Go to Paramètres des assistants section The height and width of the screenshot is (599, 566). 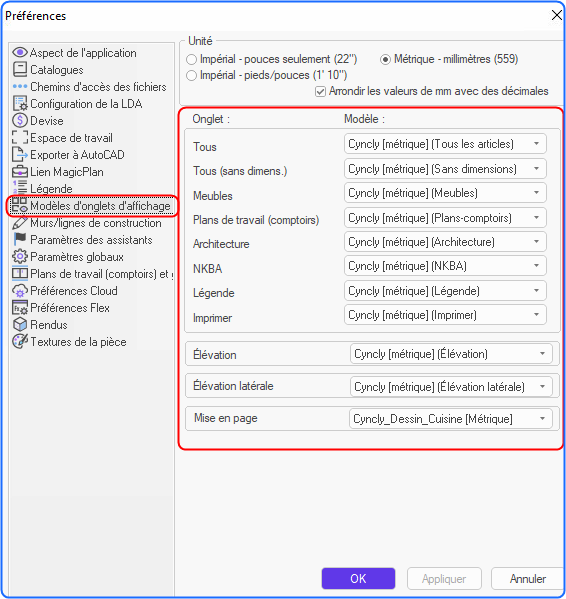[x=91, y=240]
